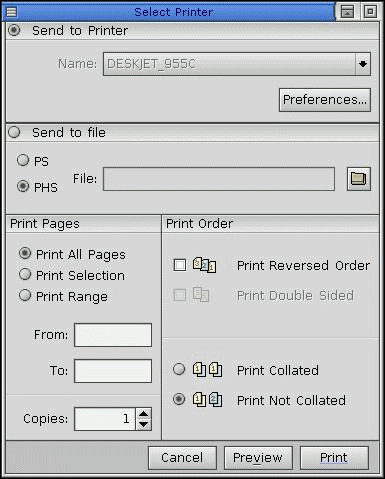Choose the PHS file format option

pyautogui.click(x=23, y=186)
